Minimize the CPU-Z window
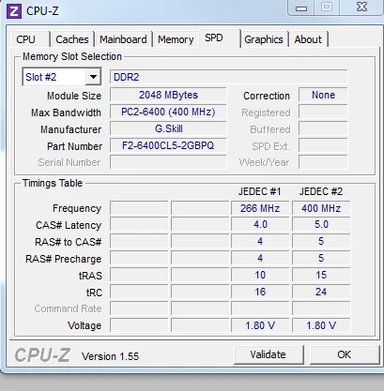 pyautogui.click(x=301, y=7)
